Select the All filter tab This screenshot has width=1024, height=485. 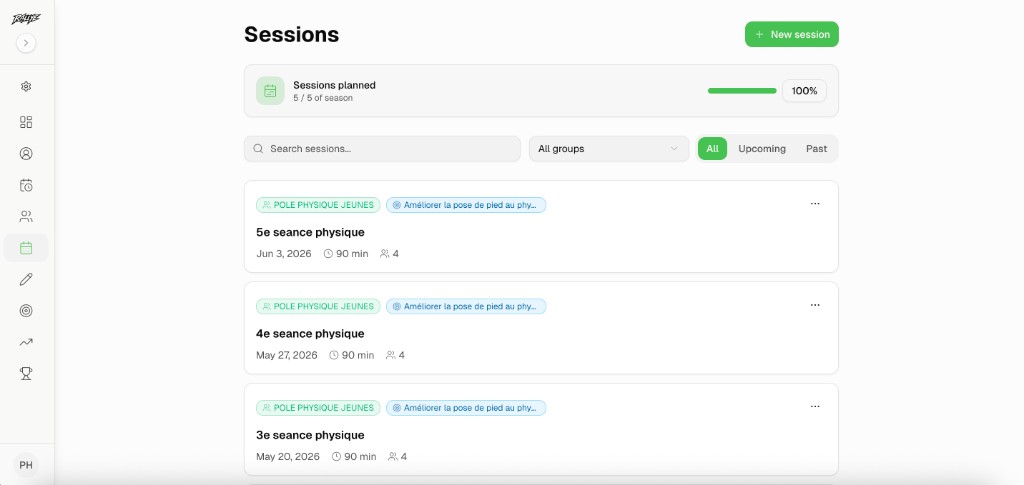pos(712,149)
